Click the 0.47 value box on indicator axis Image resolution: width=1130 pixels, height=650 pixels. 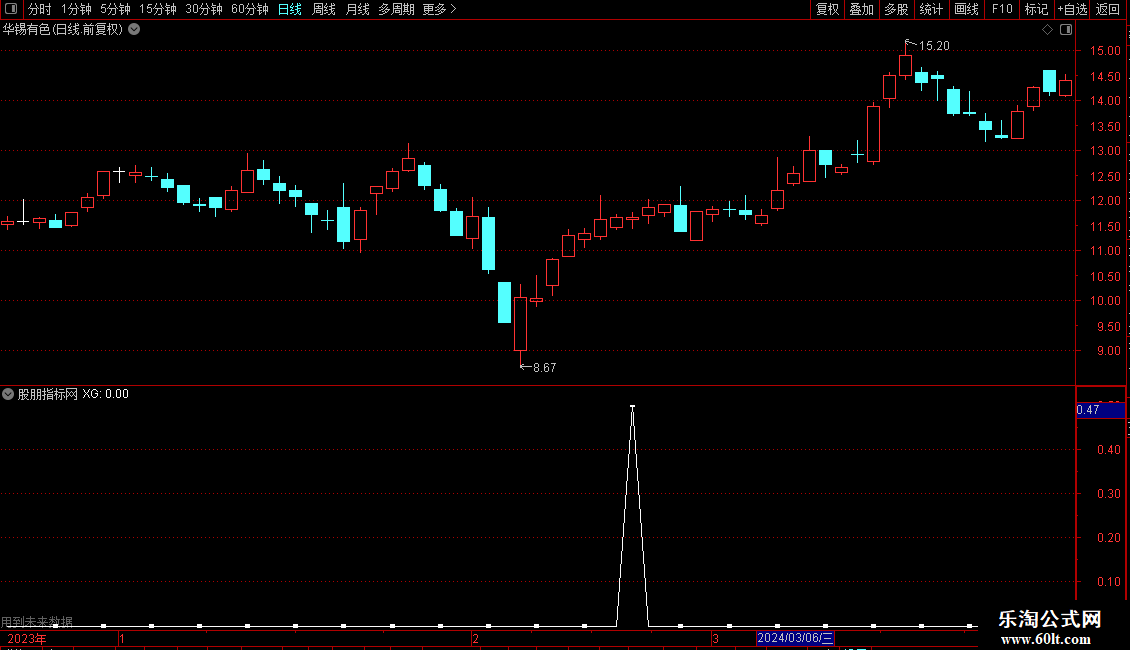pyautogui.click(x=1100, y=410)
